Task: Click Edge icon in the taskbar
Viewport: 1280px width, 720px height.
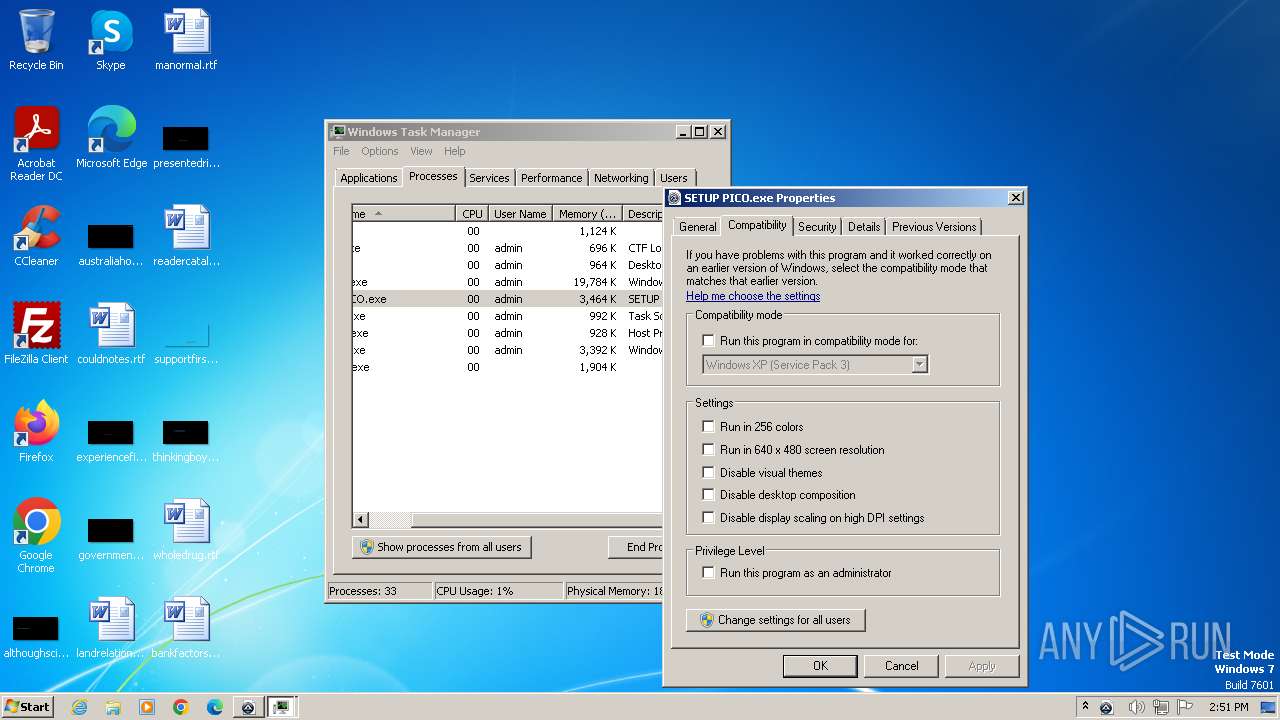Action: (215, 707)
